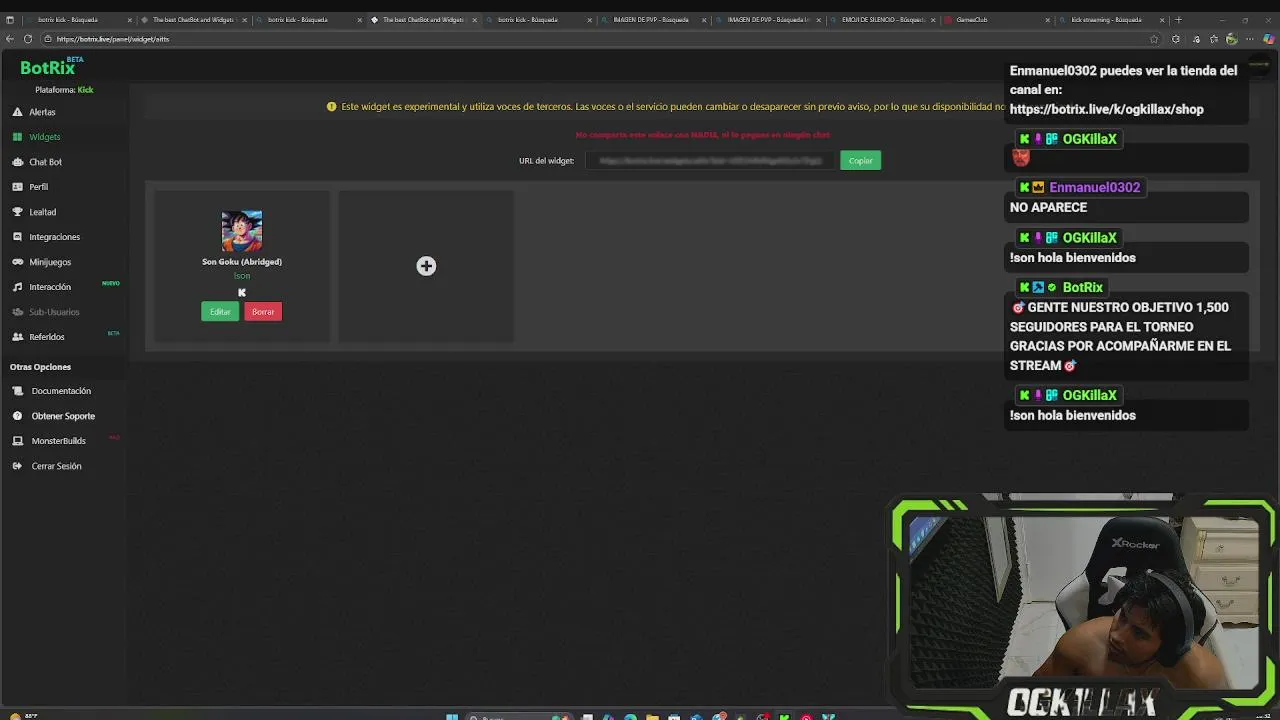The image size is (1280, 720).
Task: Click the Son Goku avatar thumbnail
Action: 242,231
